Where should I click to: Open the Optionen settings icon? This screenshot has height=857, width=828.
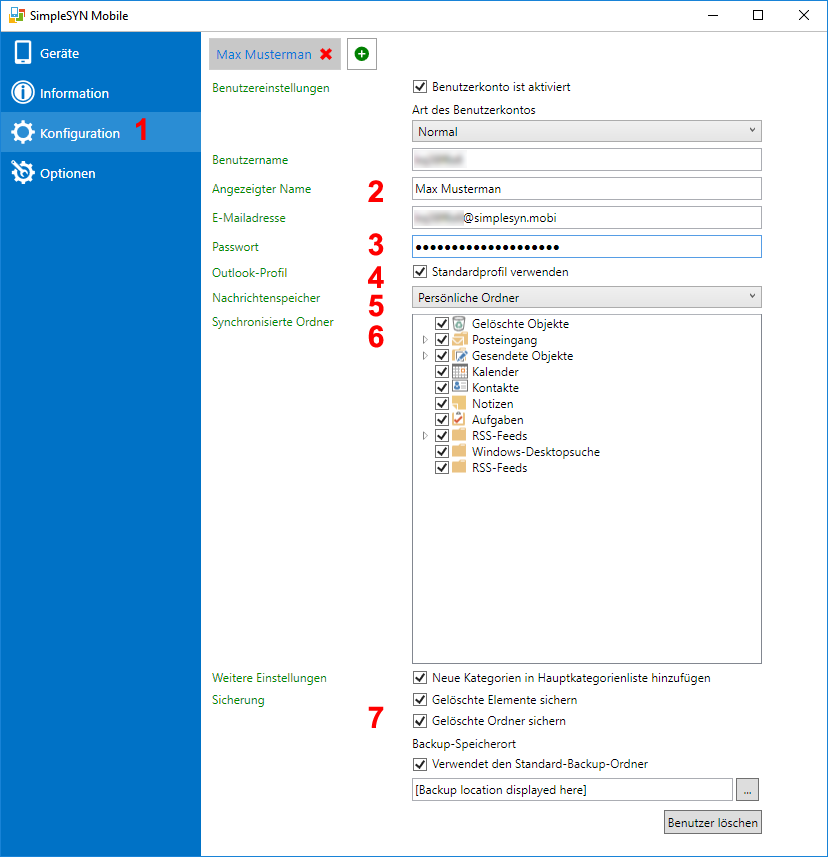23,173
